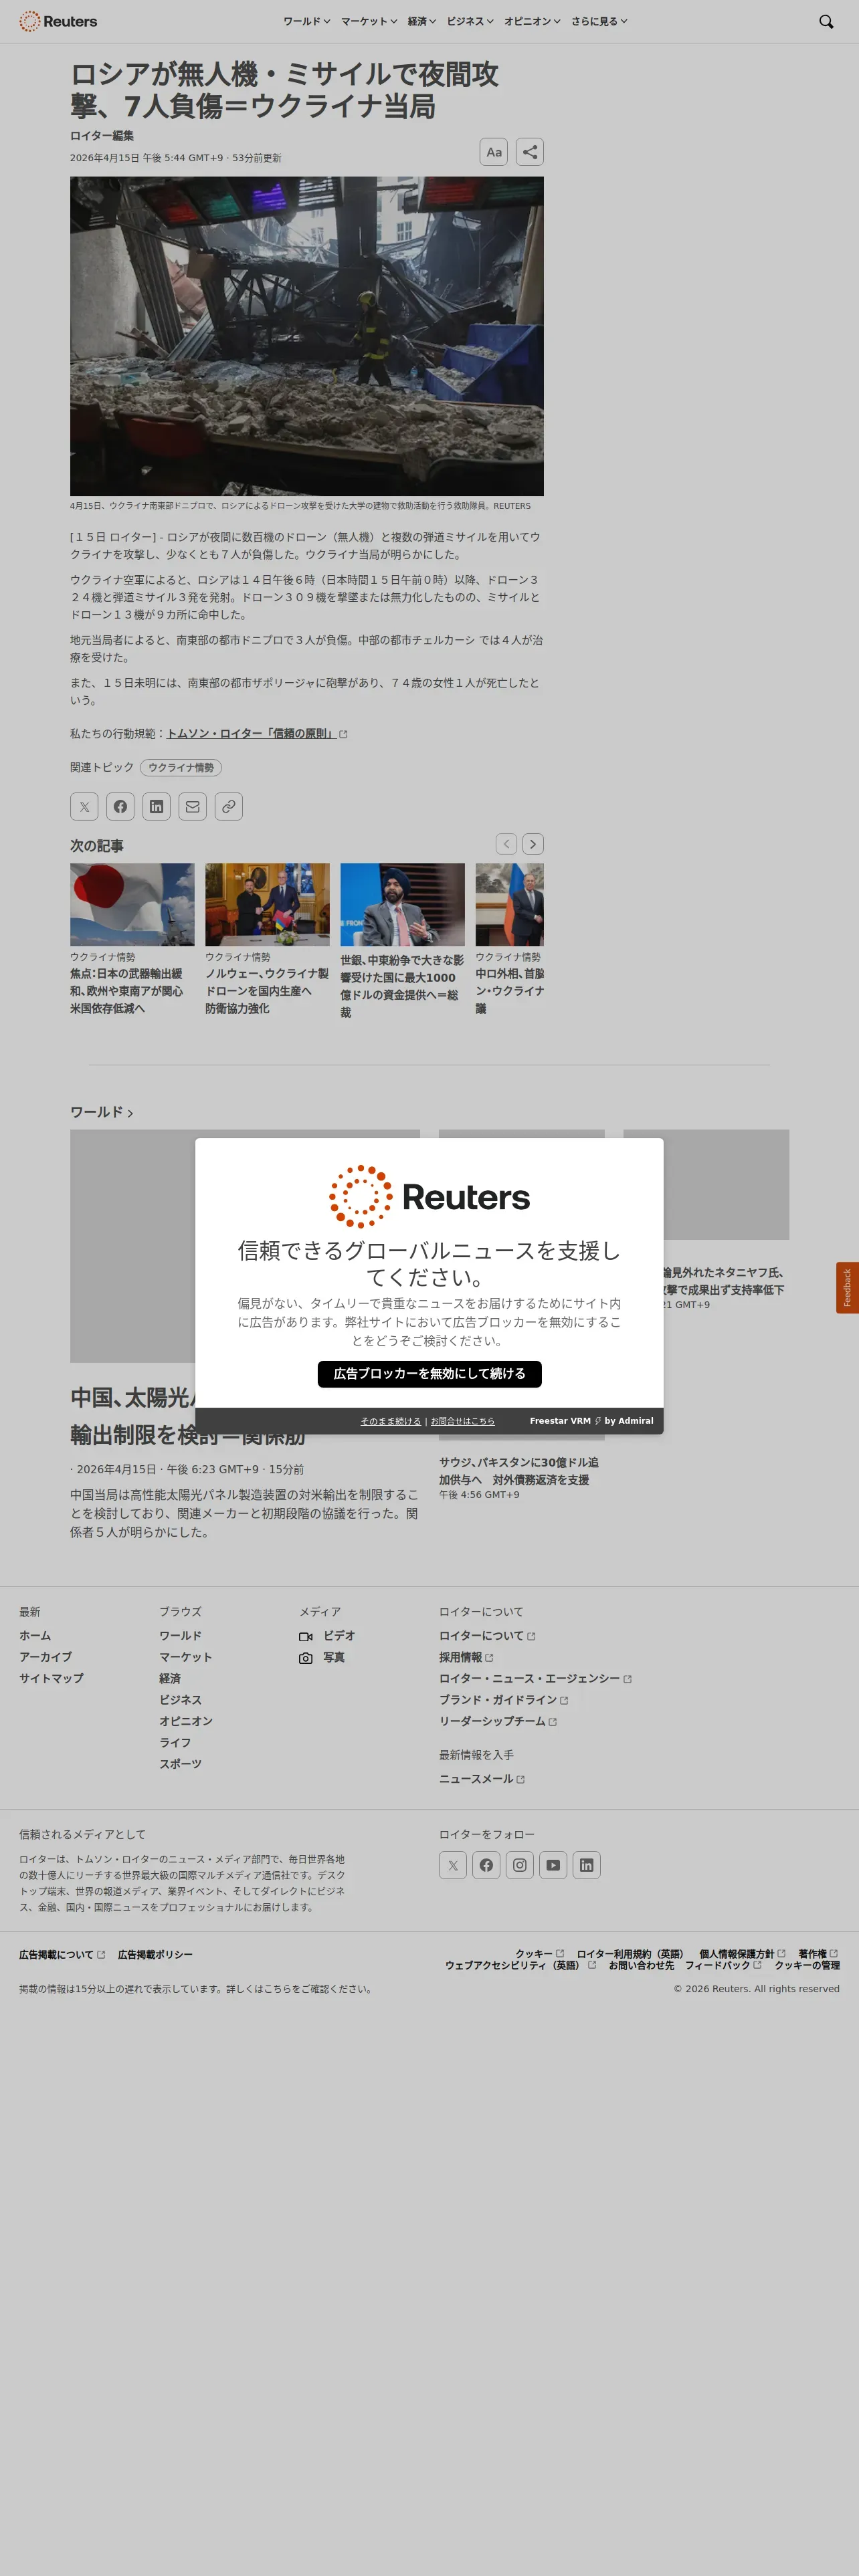Open the Feedback side tab
Image resolution: width=859 pixels, height=2576 pixels.
(847, 1288)
